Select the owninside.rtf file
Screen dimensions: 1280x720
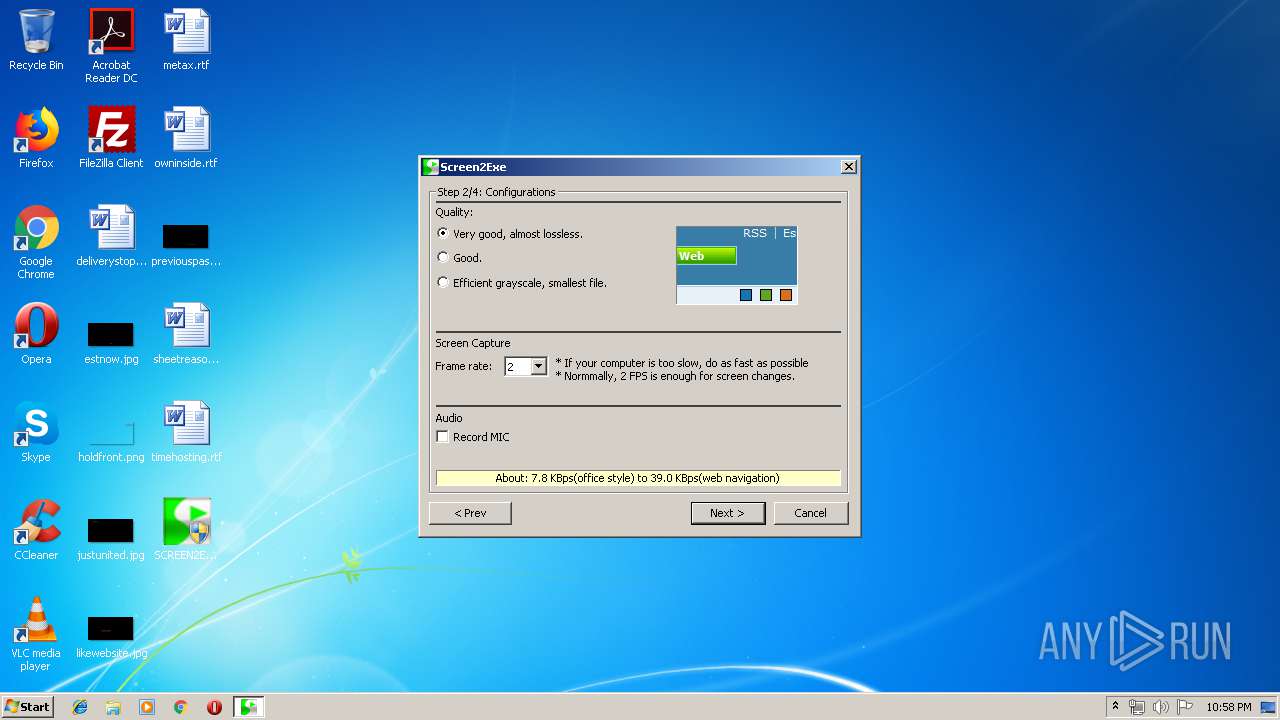tap(186, 138)
